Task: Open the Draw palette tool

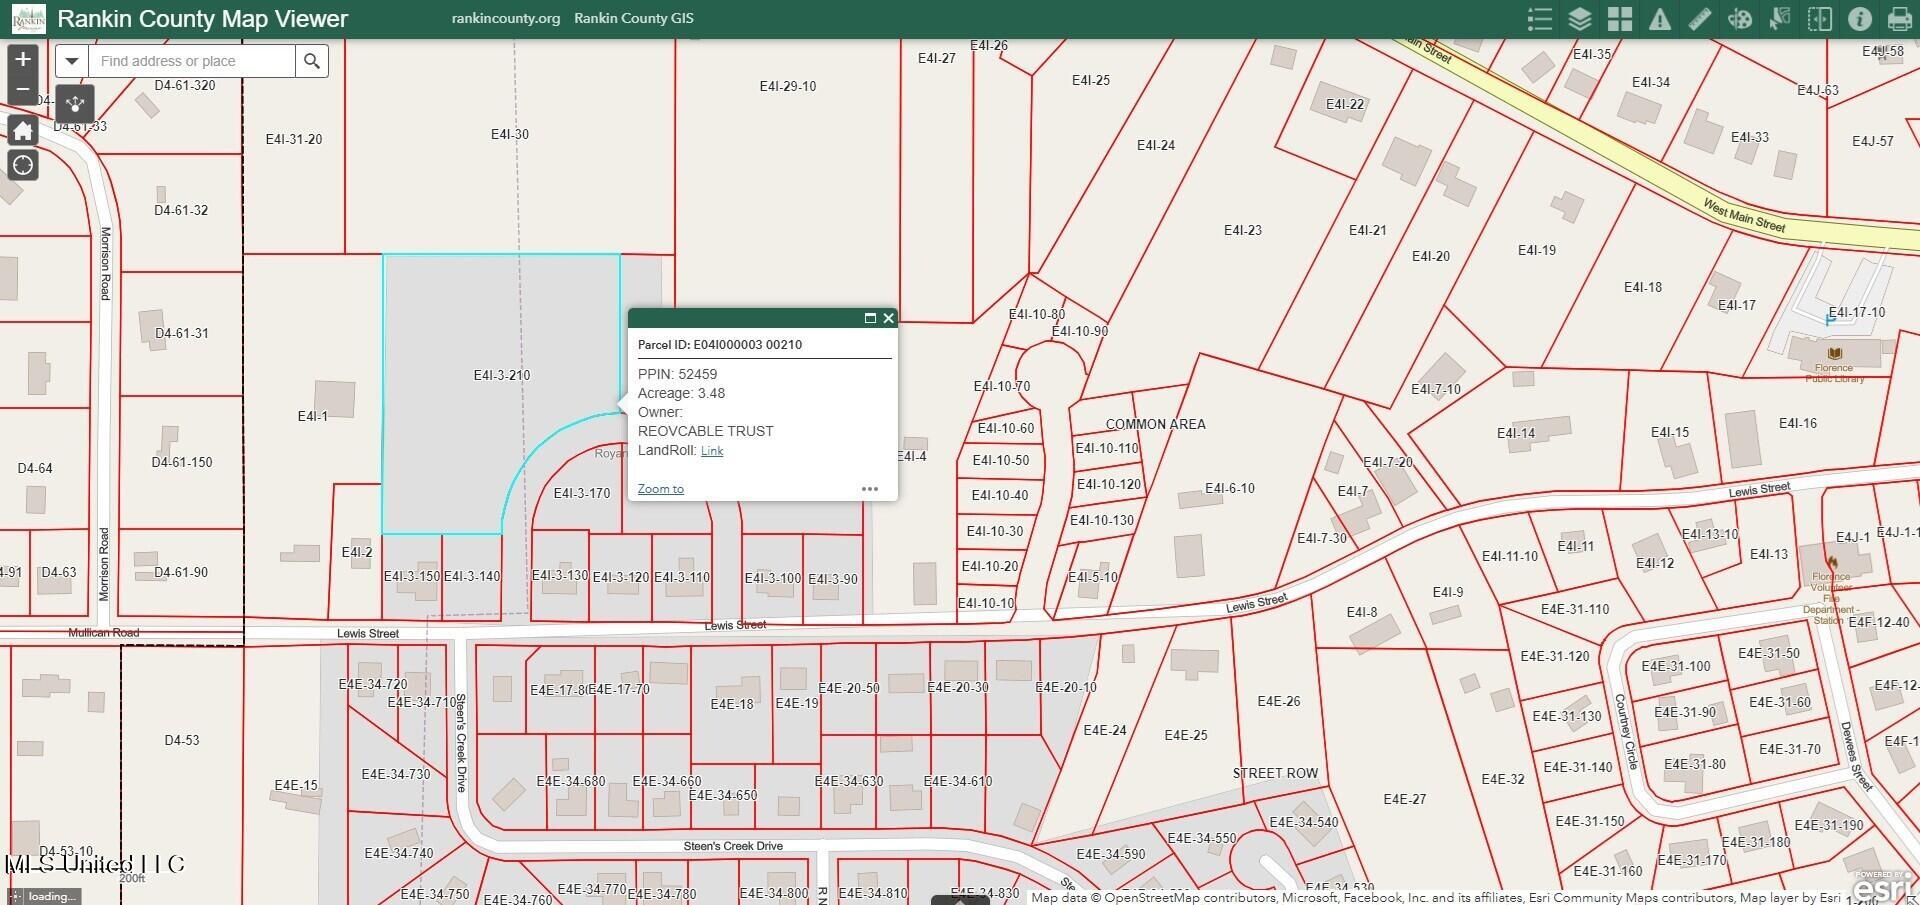Action: point(1740,19)
